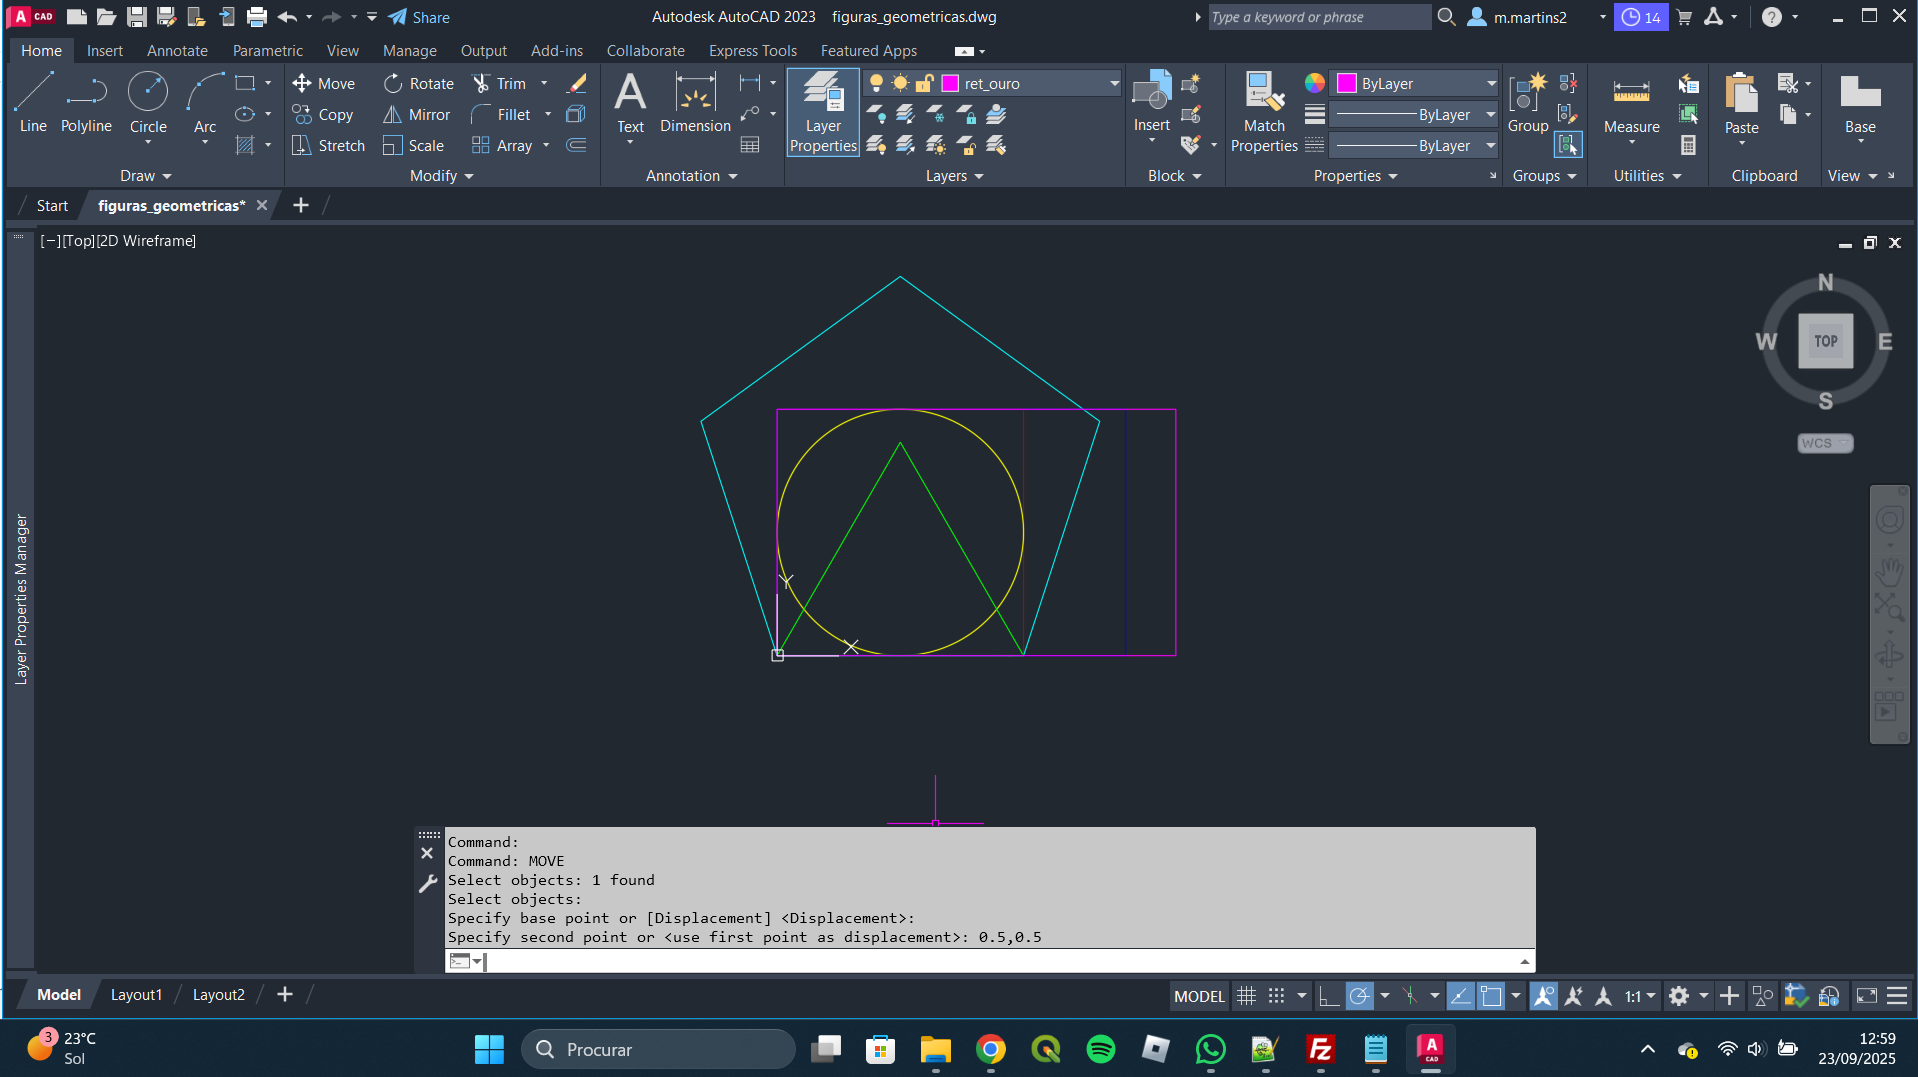Select the Circle draw tool
This screenshot has width=1918, height=1077.
coord(148,102)
